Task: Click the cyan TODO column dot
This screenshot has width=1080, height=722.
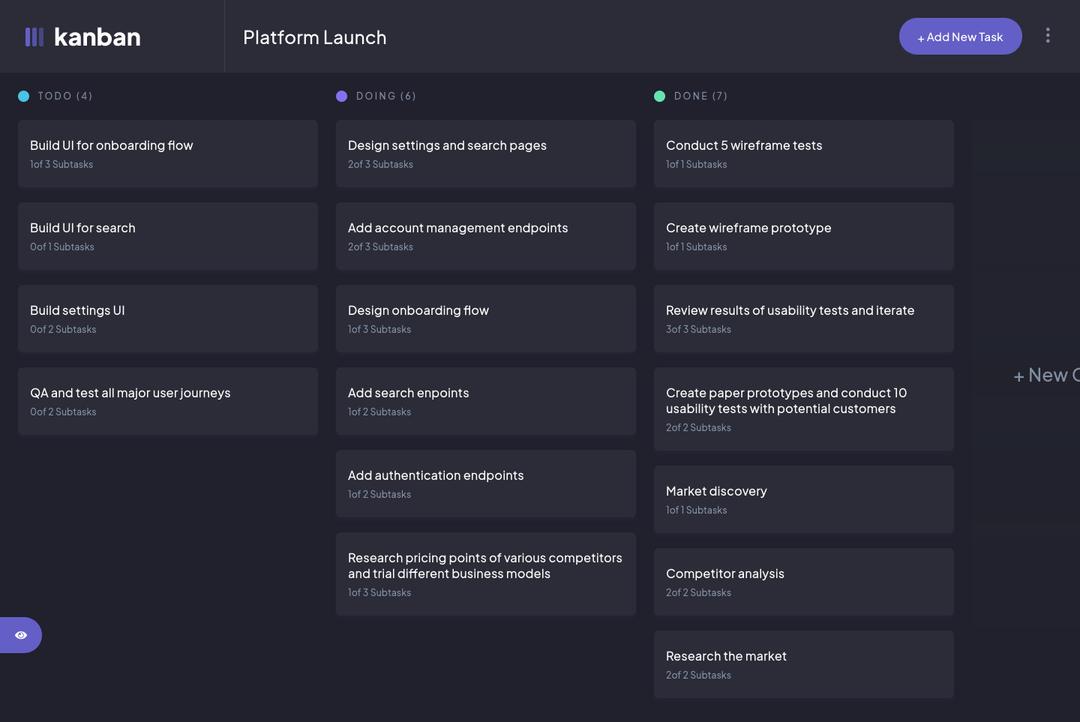Action: click(24, 96)
